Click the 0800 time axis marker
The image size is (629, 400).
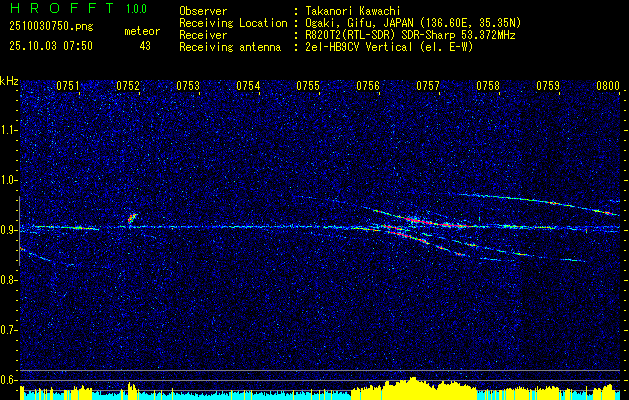tap(608, 86)
